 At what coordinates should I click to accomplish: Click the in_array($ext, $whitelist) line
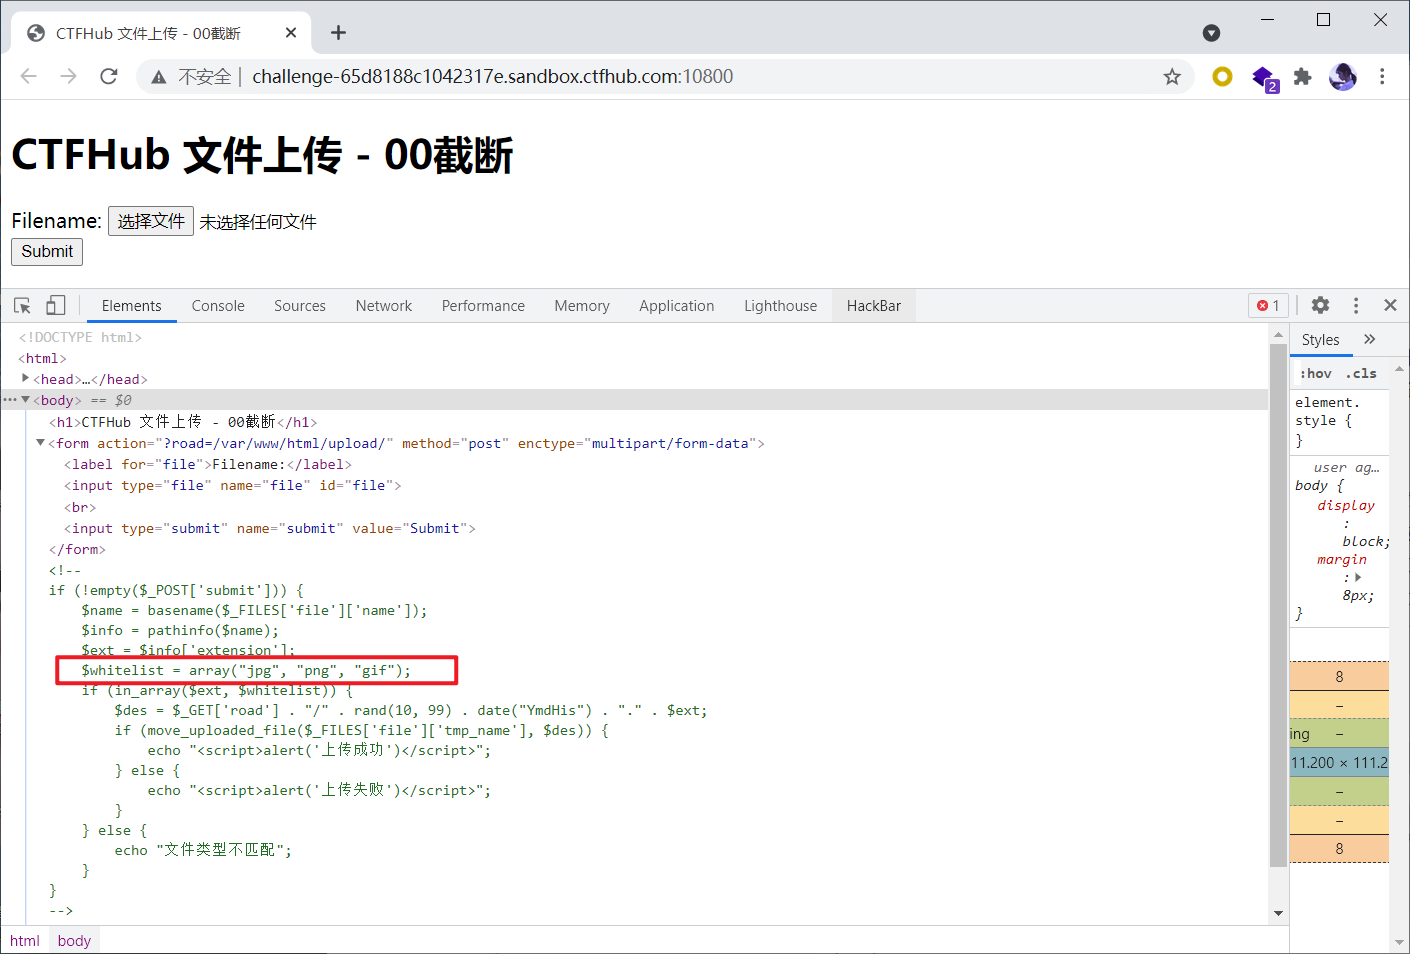pyautogui.click(x=217, y=690)
